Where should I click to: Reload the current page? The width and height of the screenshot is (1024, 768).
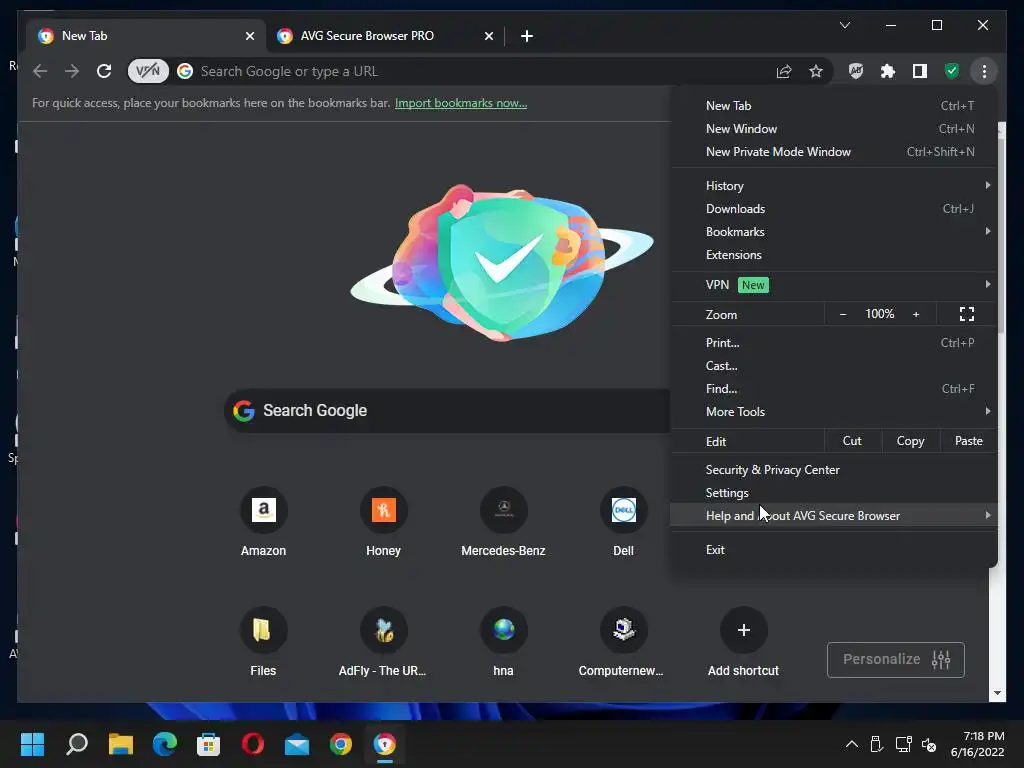coord(104,71)
